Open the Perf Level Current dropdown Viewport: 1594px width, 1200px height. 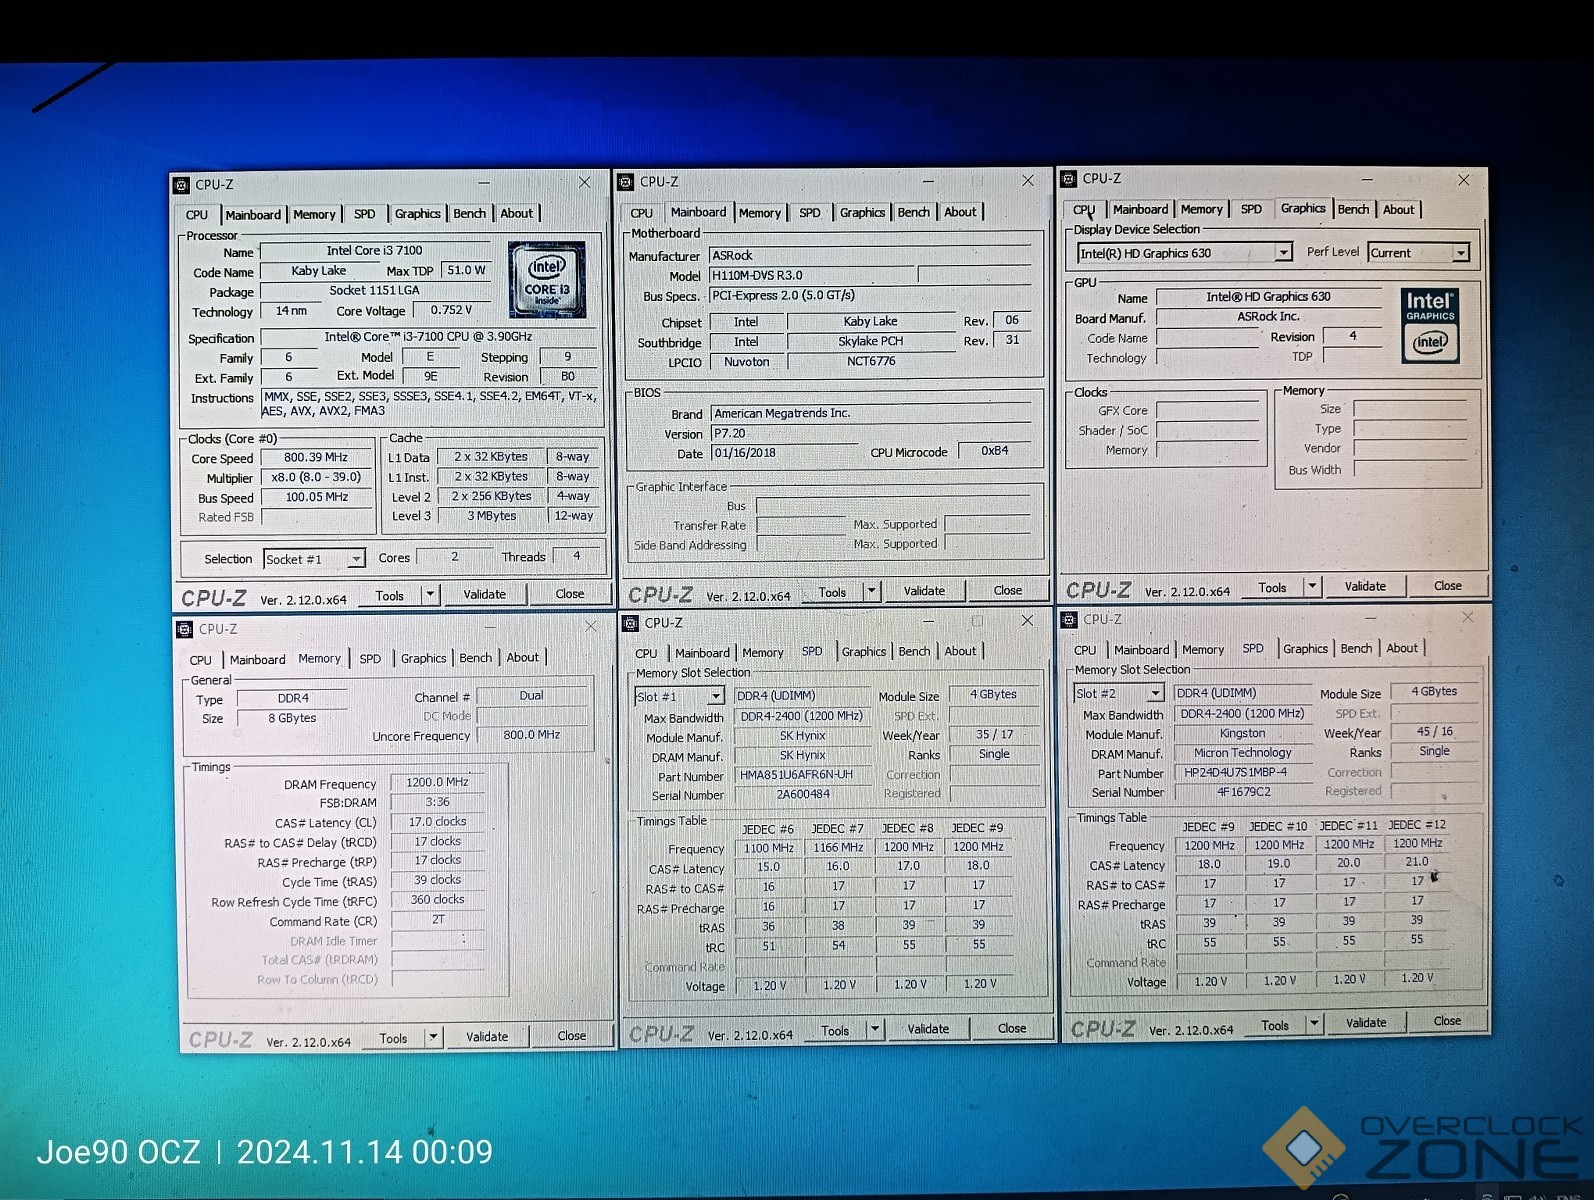click(x=1460, y=253)
